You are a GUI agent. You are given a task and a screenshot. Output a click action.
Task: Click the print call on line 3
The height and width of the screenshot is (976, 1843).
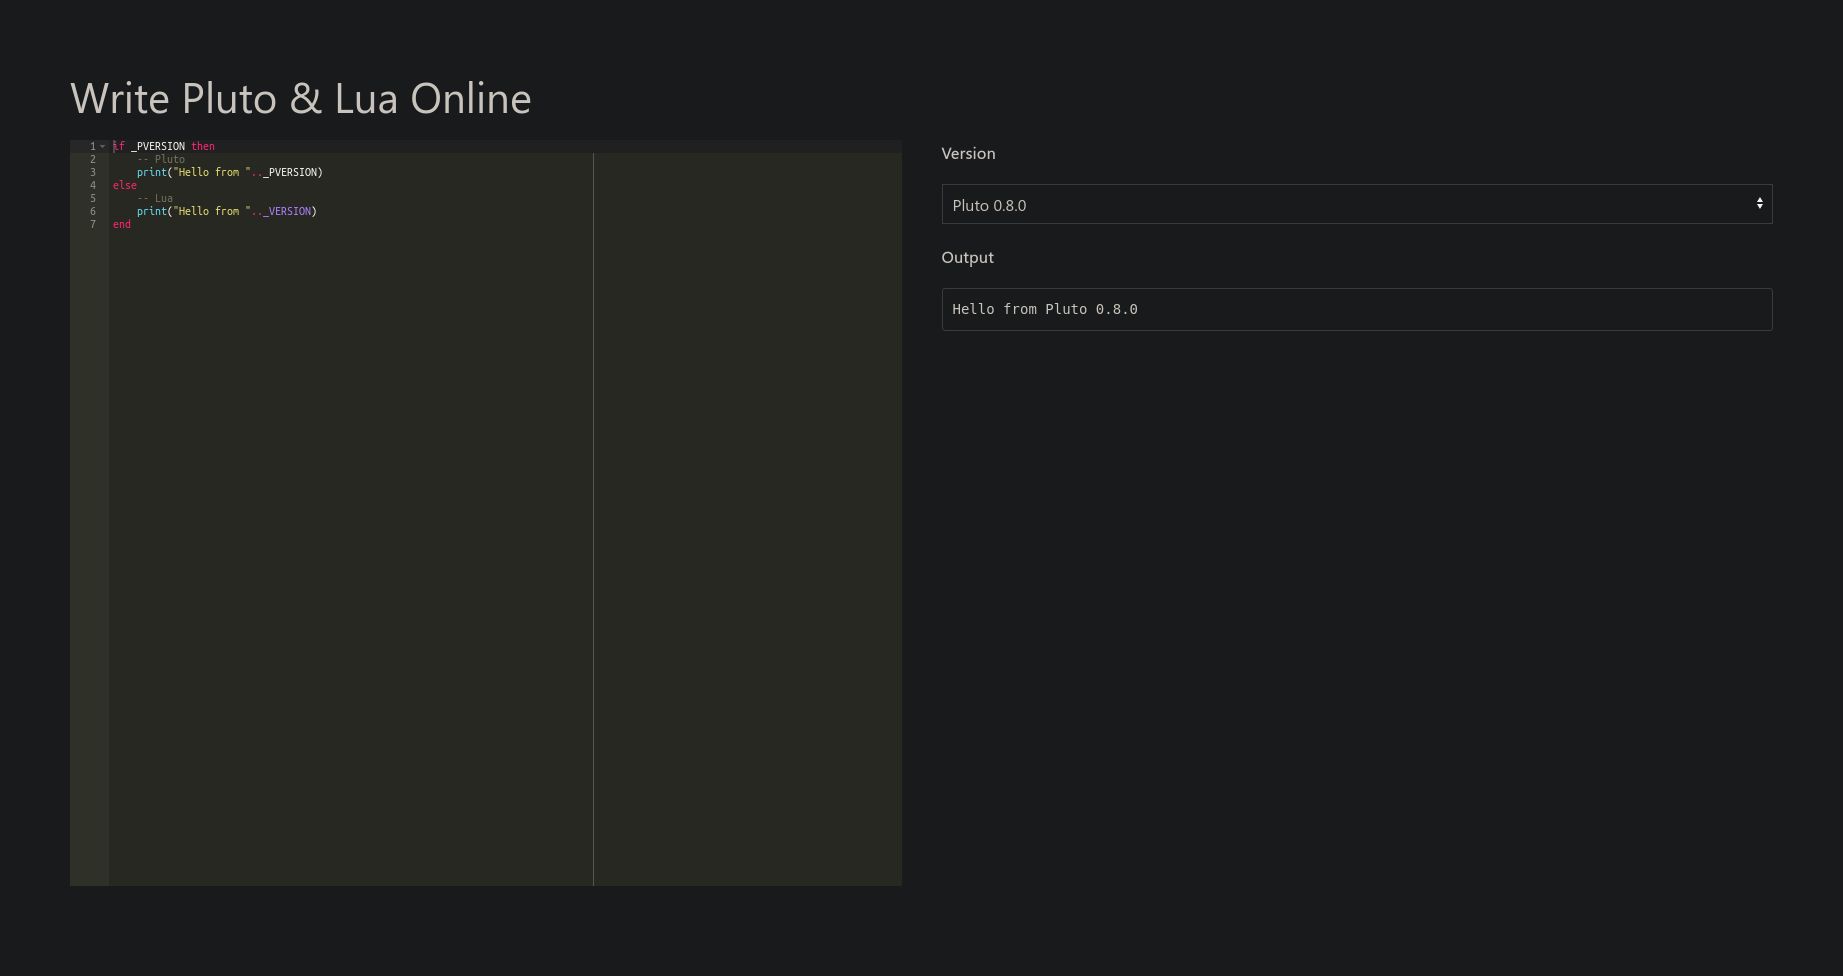150,172
